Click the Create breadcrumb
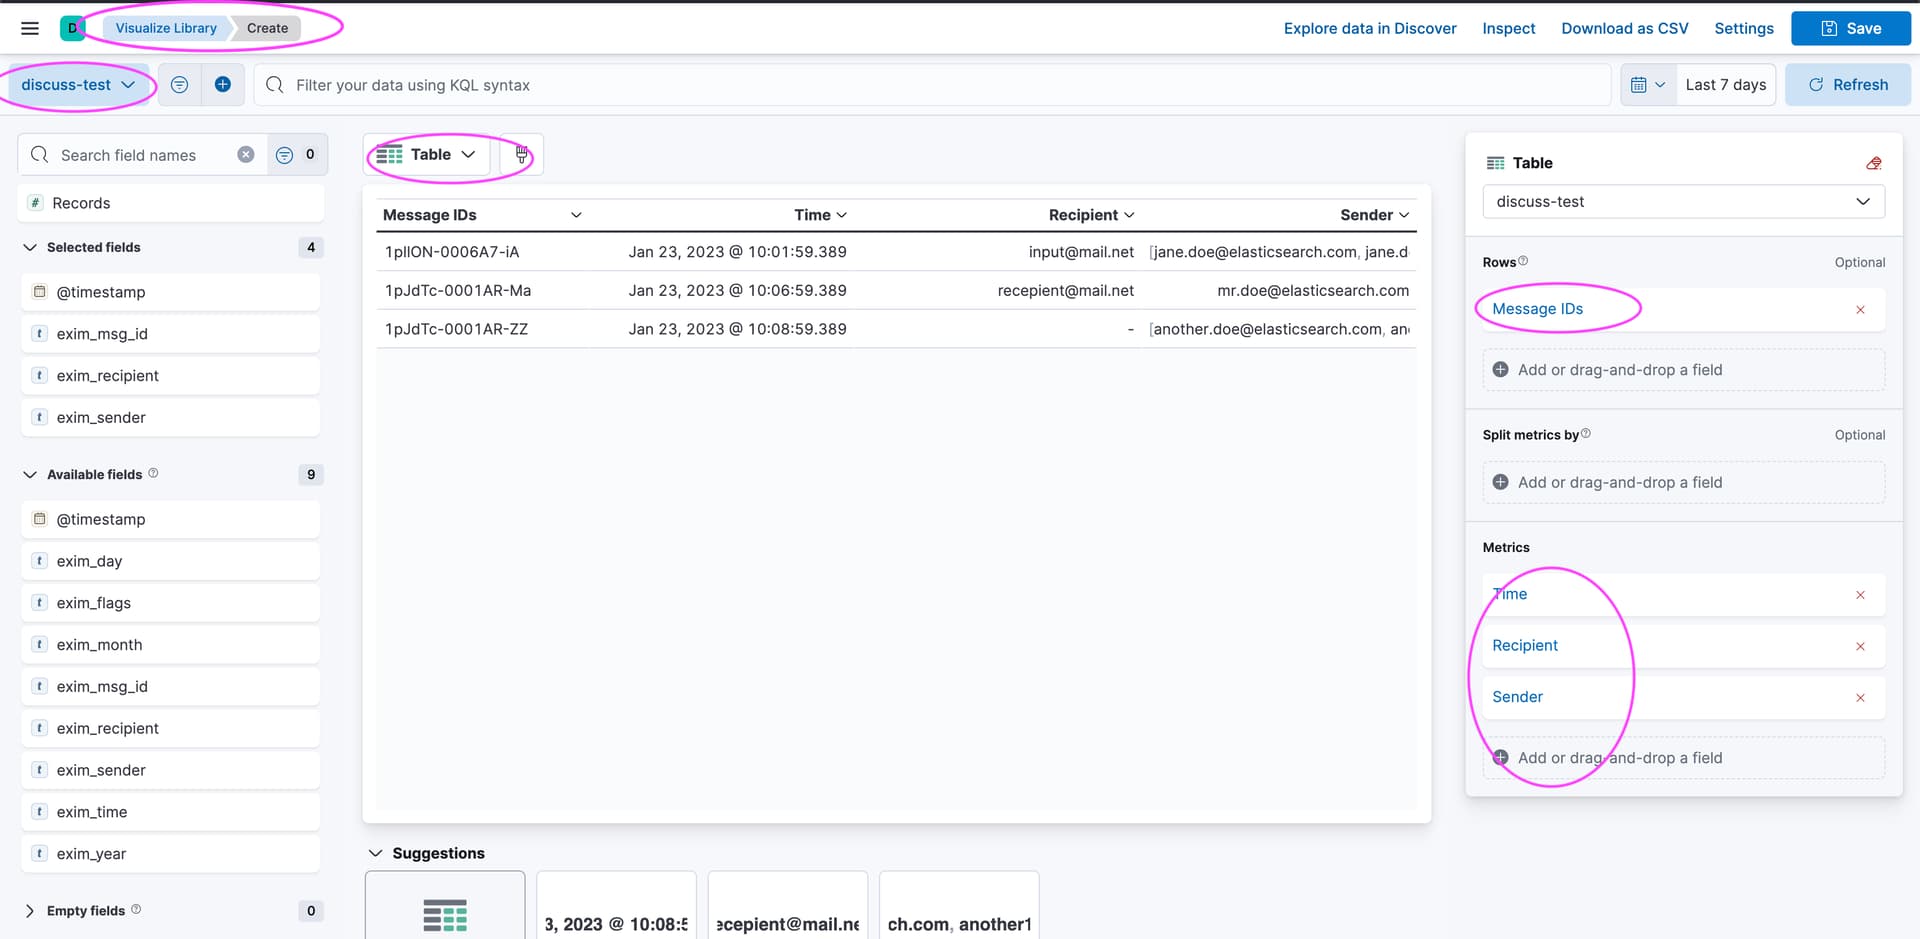Screen dimensions: 1920x939 tap(267, 28)
